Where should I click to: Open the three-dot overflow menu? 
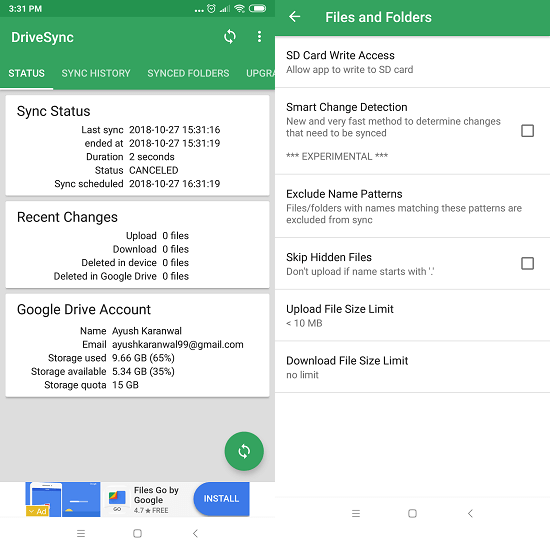[x=259, y=37]
